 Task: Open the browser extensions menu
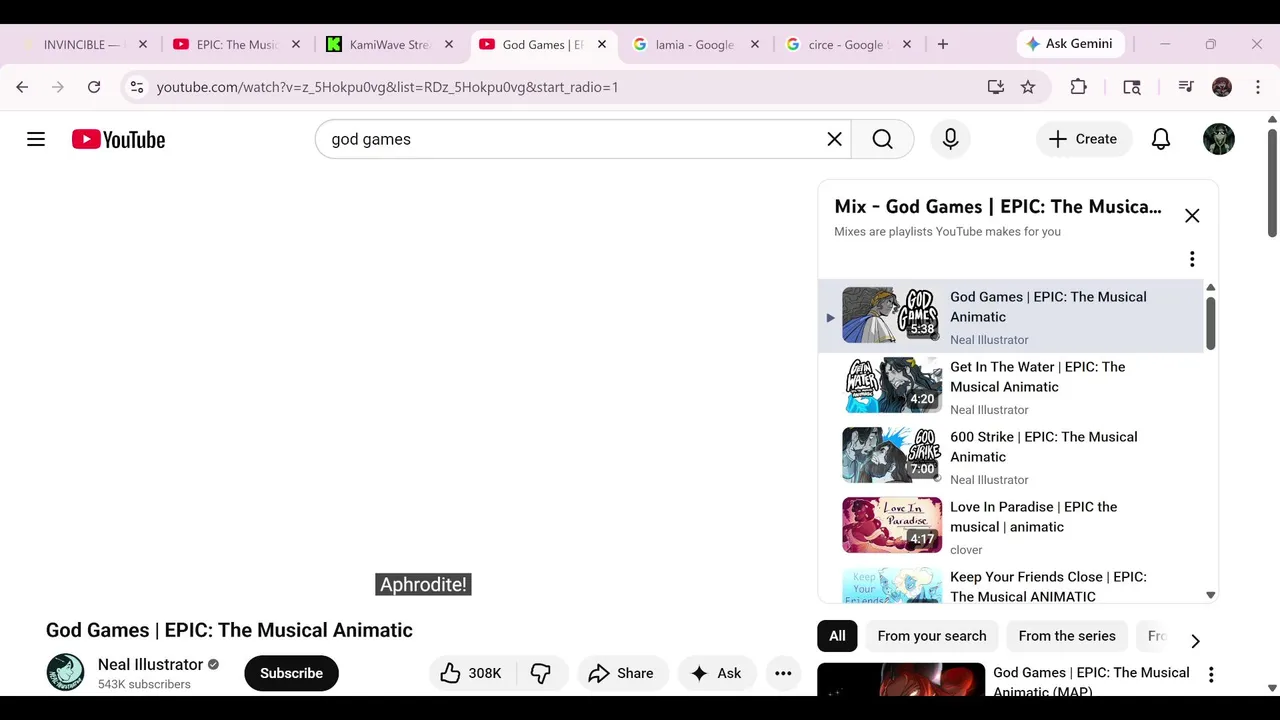tap(1078, 87)
